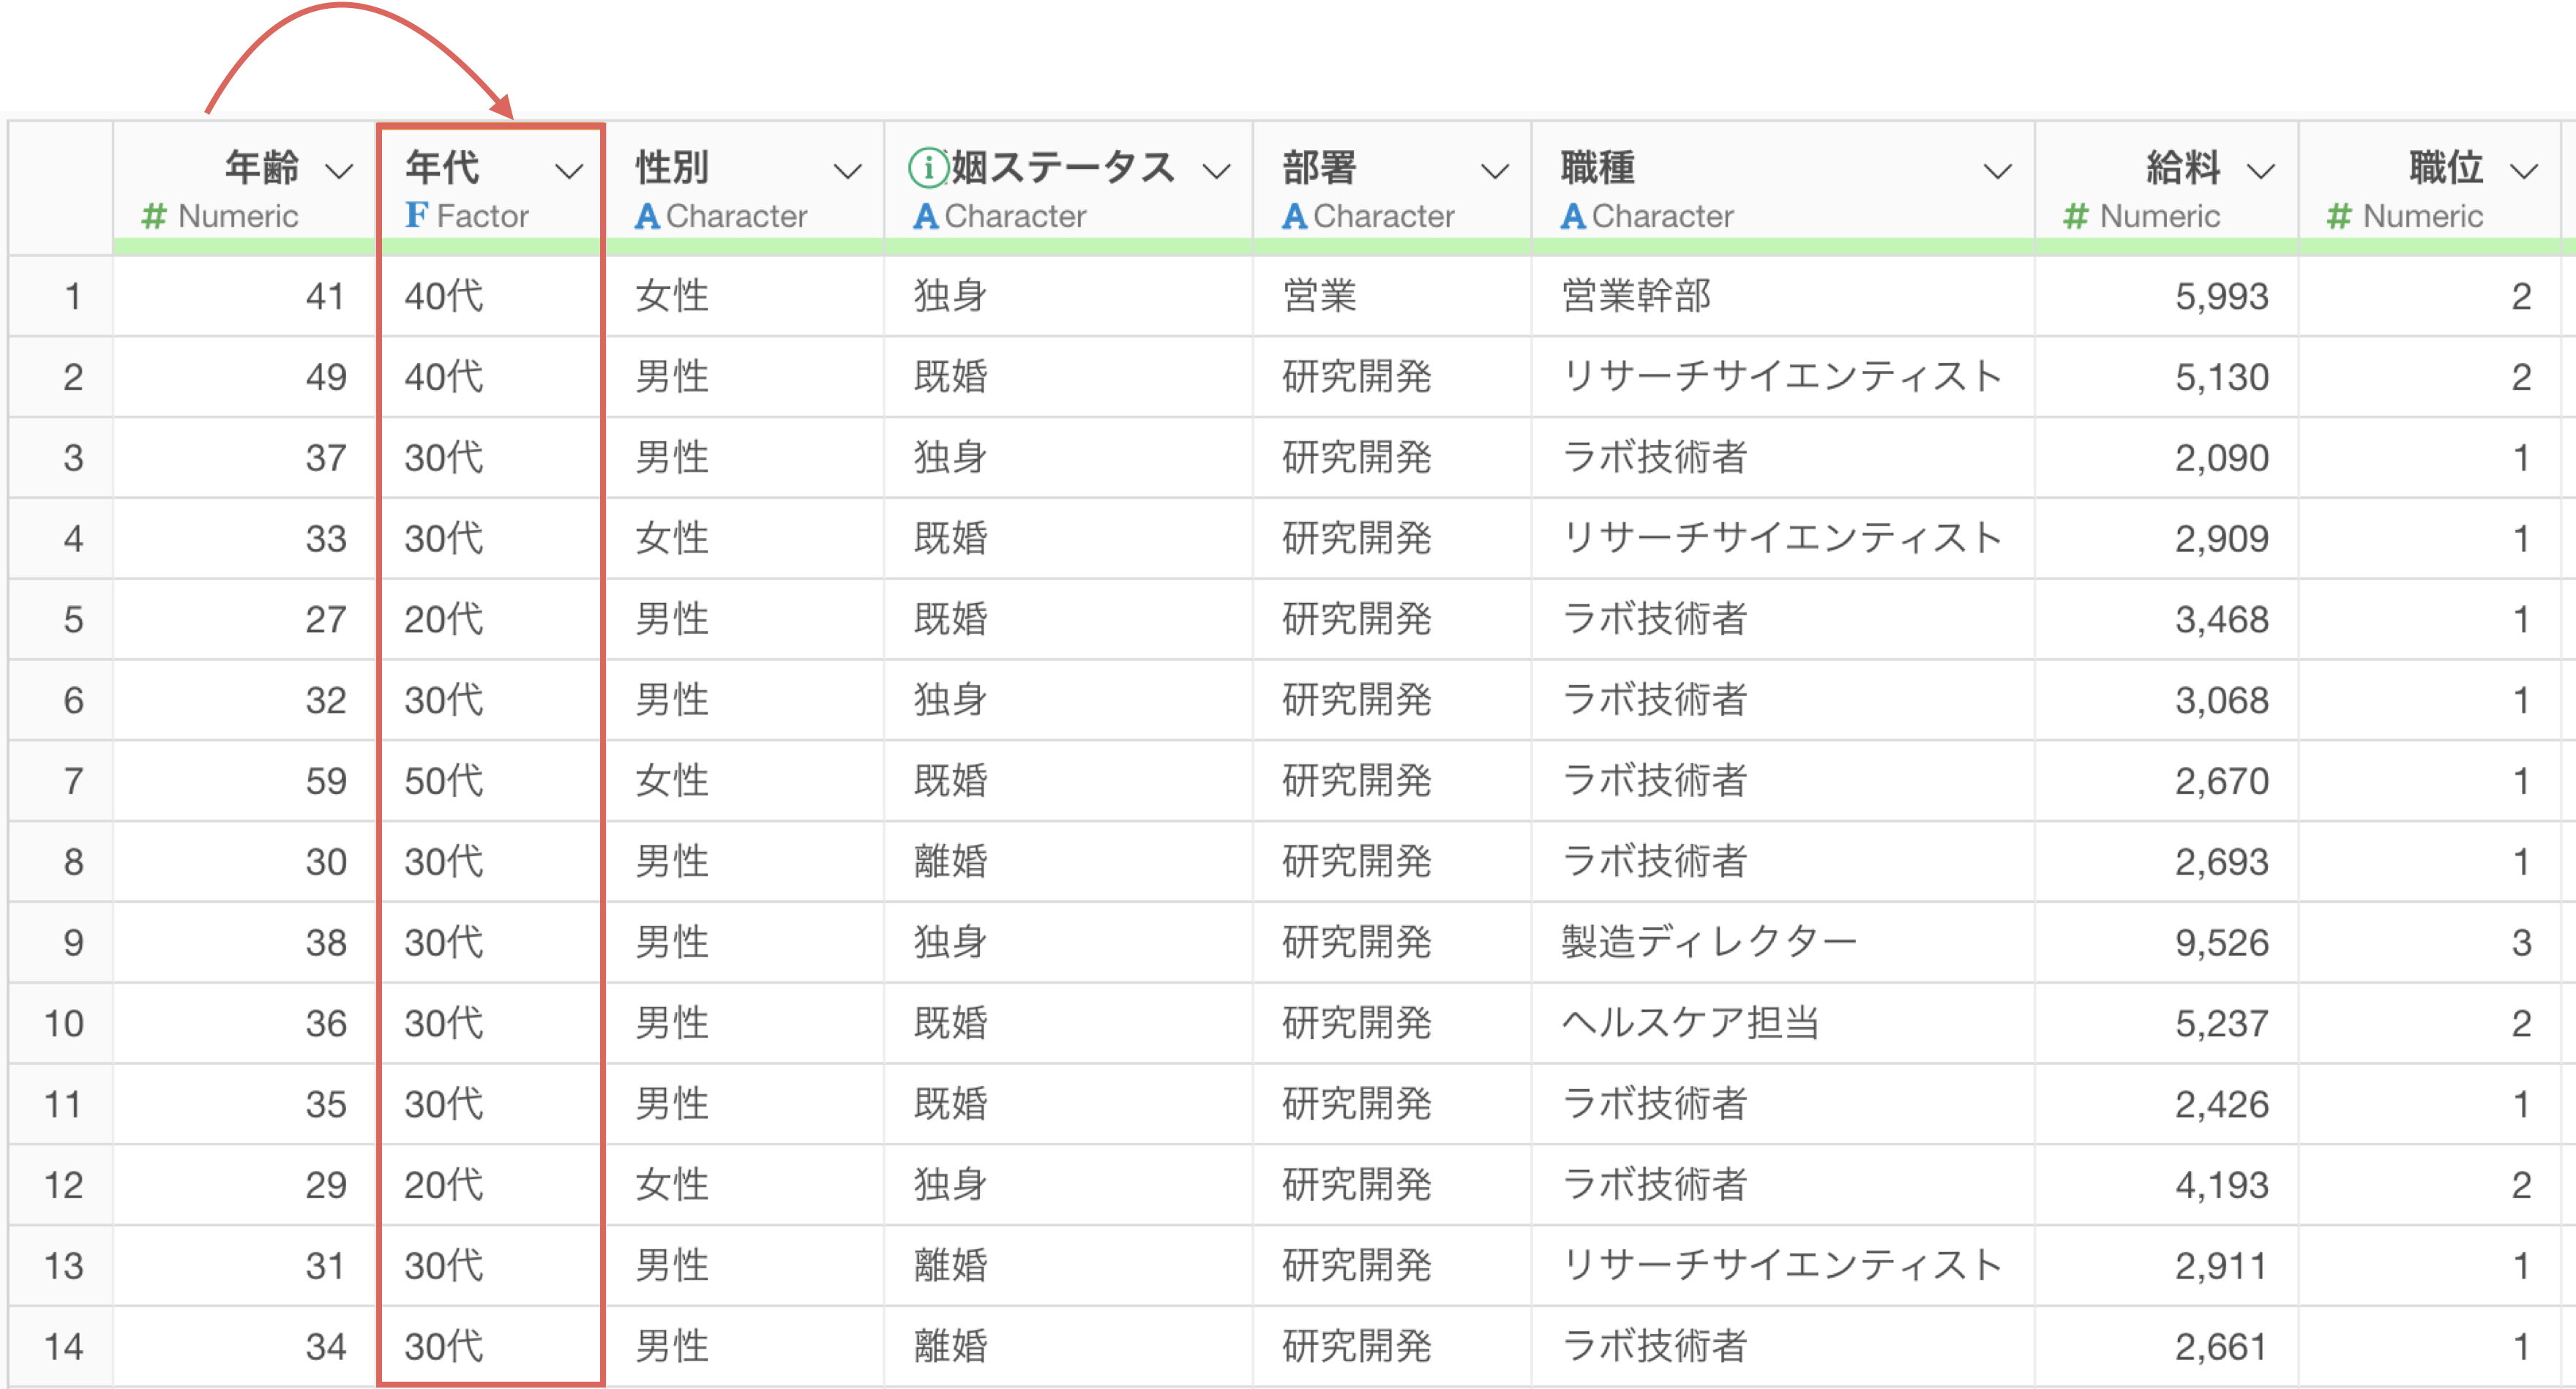Click the Numeric type icon under 給料
Screen dimensions: 2576x1389
[2076, 216]
